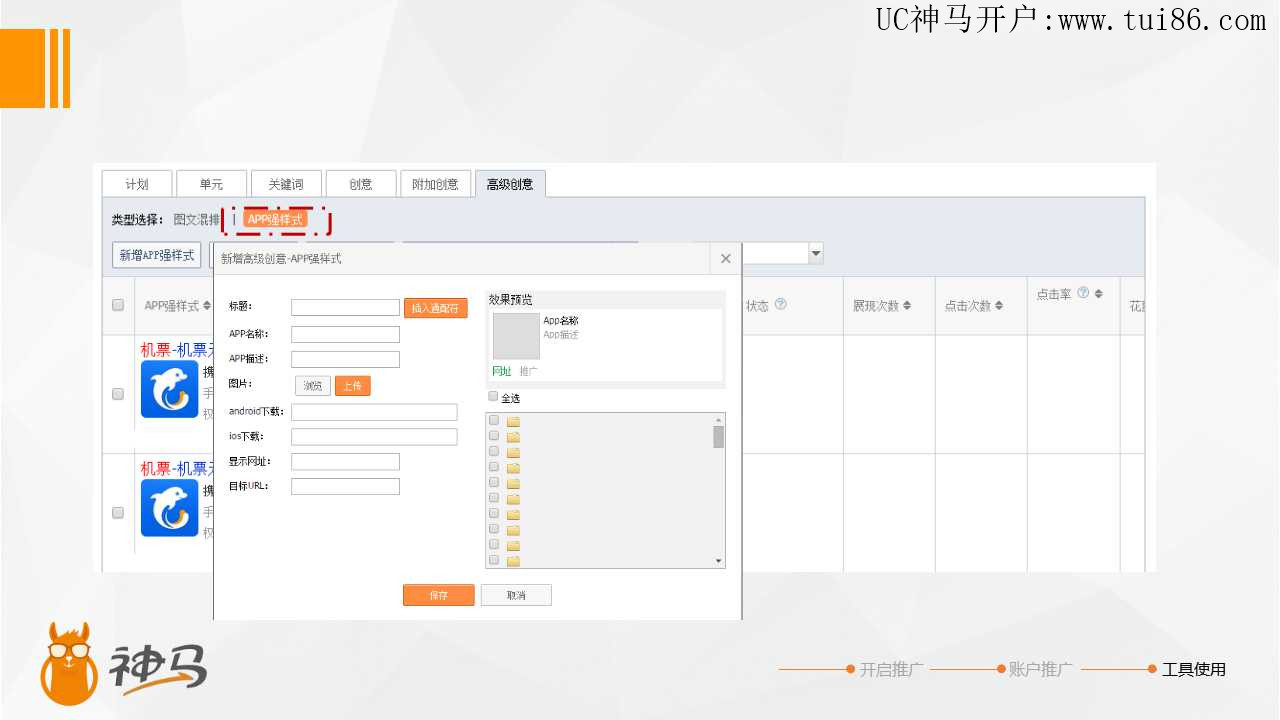Check the topmost folder checkbox in list

(494, 420)
